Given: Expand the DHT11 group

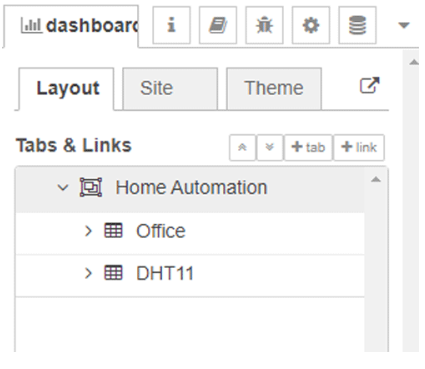Looking at the screenshot, I should (x=88, y=273).
